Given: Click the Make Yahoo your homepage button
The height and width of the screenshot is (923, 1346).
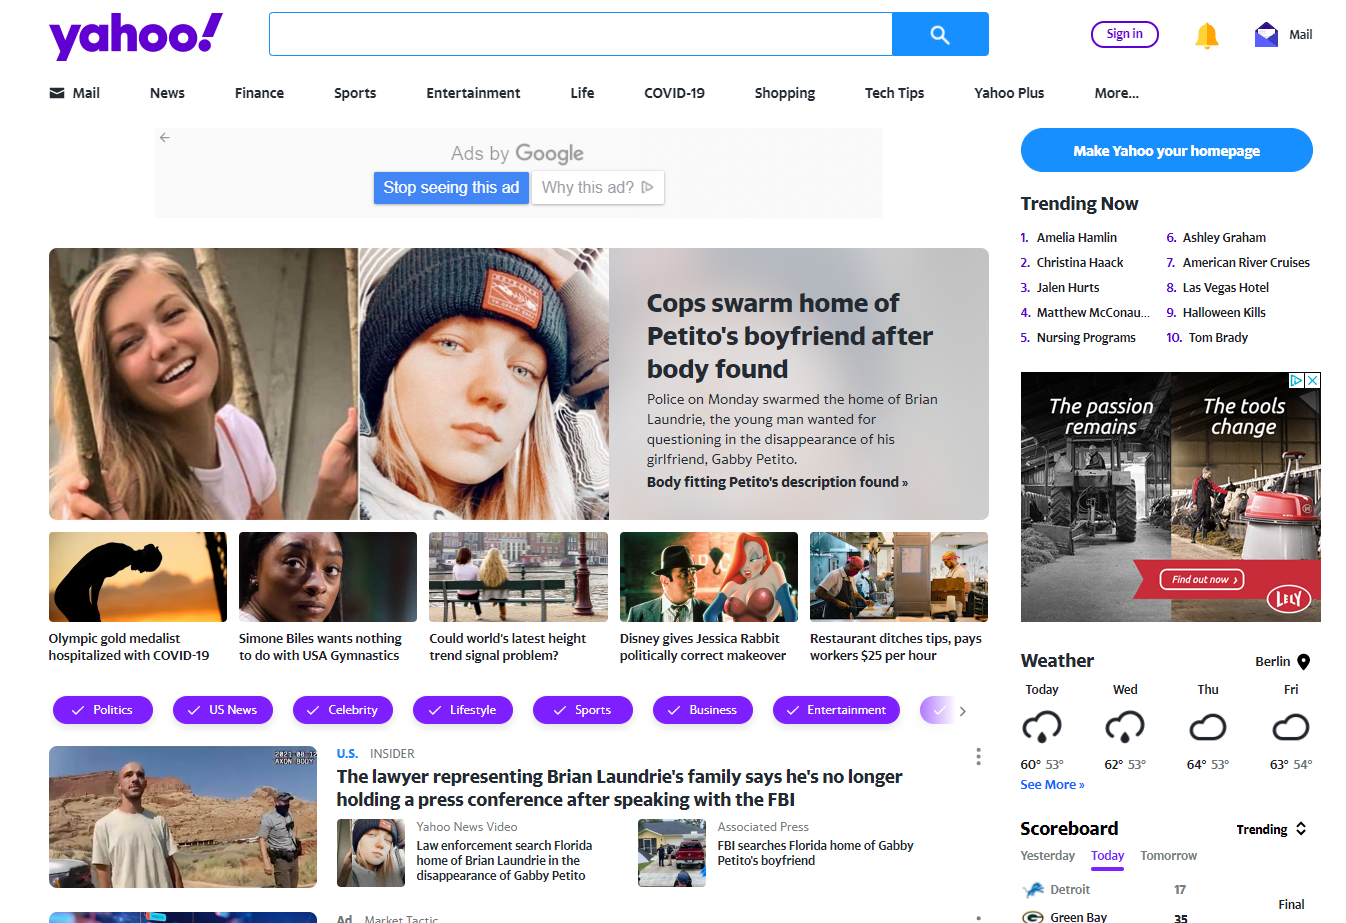Looking at the screenshot, I should pyautogui.click(x=1166, y=149).
